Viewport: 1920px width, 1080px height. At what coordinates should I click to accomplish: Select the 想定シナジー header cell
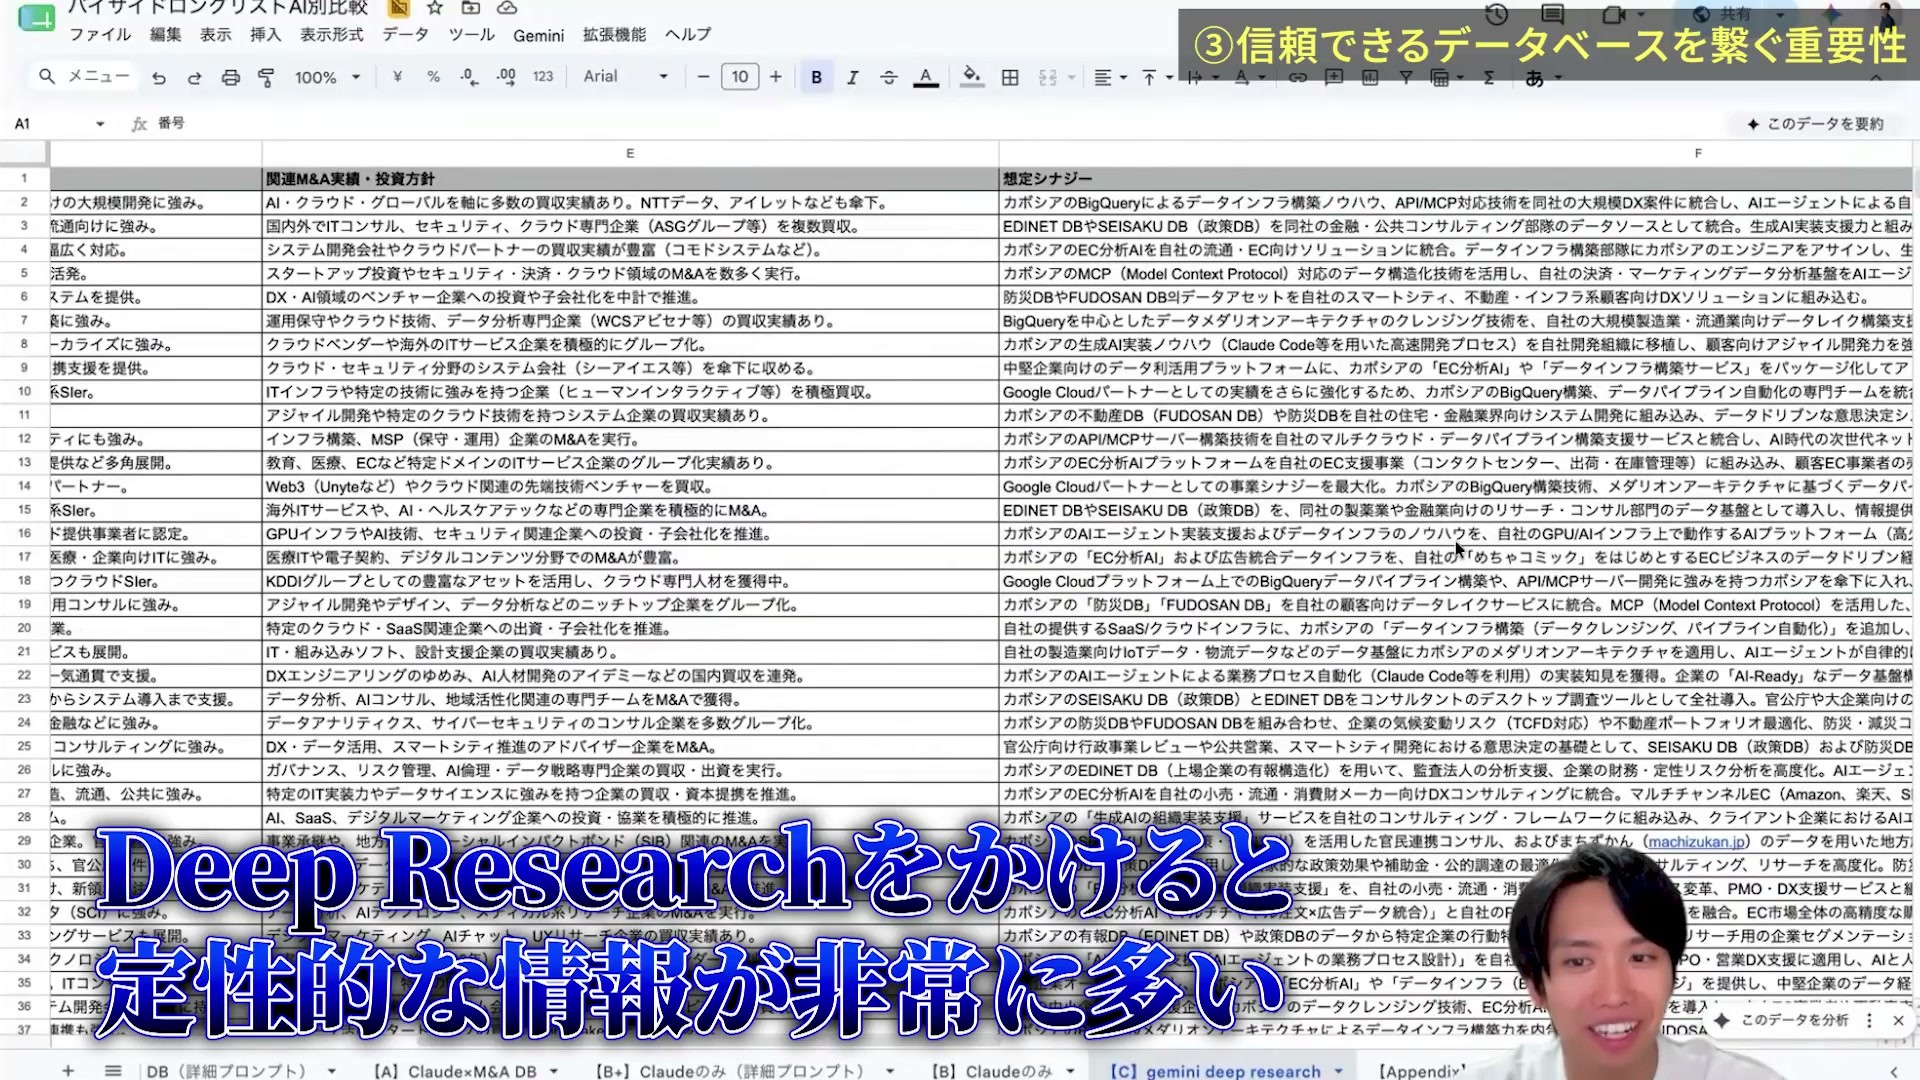click(x=1455, y=179)
